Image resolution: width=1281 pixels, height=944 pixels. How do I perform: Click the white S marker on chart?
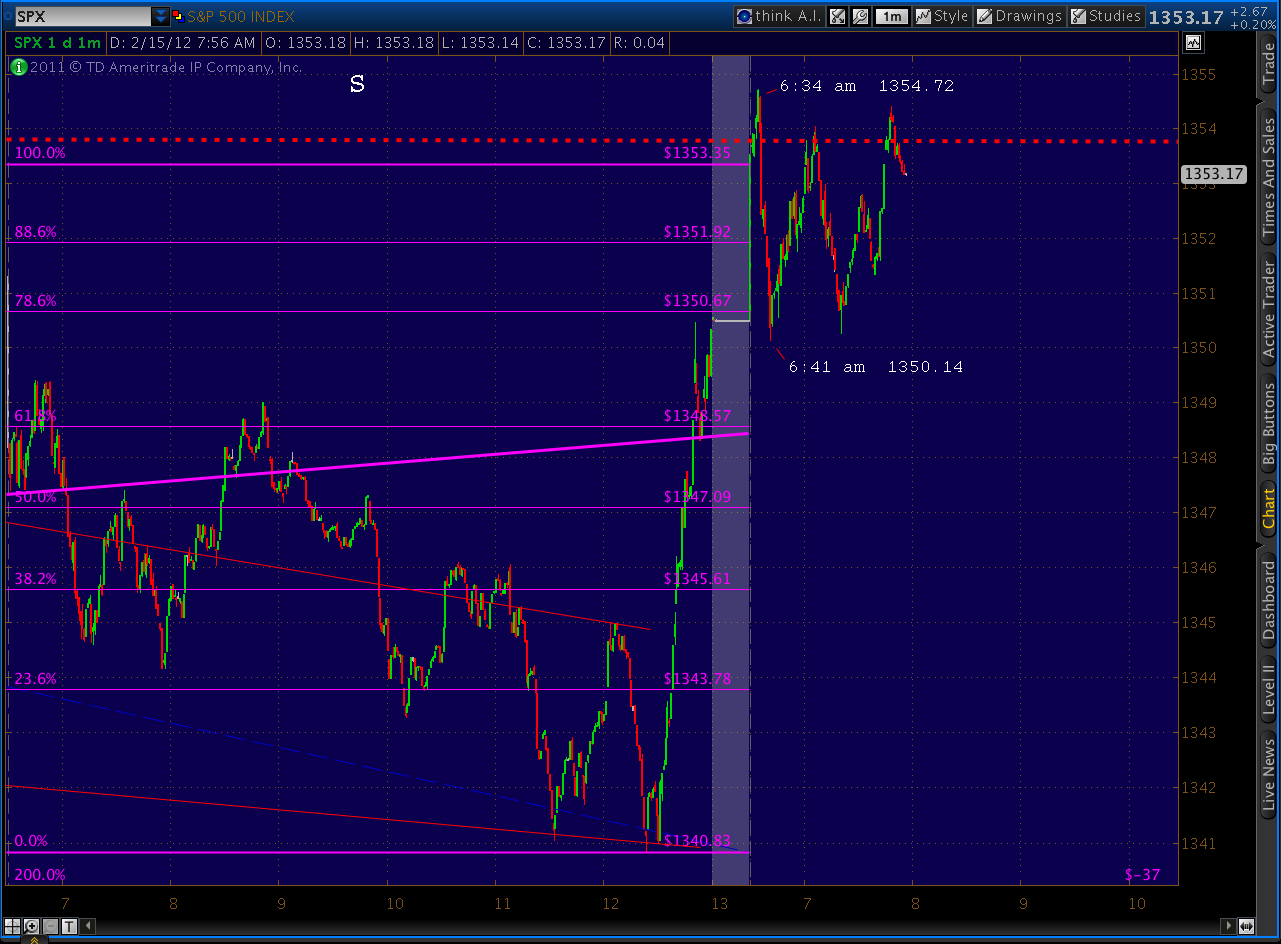click(x=357, y=85)
